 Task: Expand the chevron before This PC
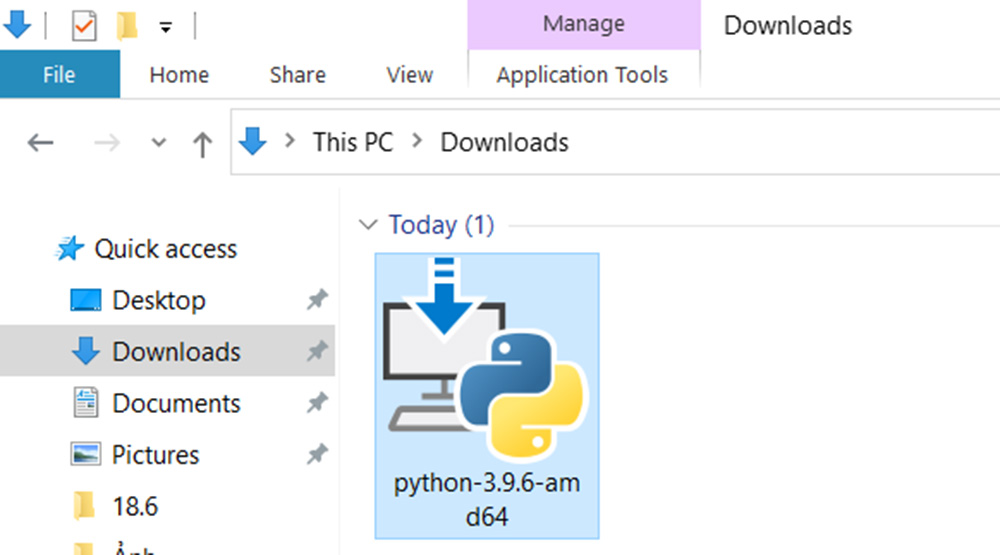pyautogui.click(x=290, y=140)
